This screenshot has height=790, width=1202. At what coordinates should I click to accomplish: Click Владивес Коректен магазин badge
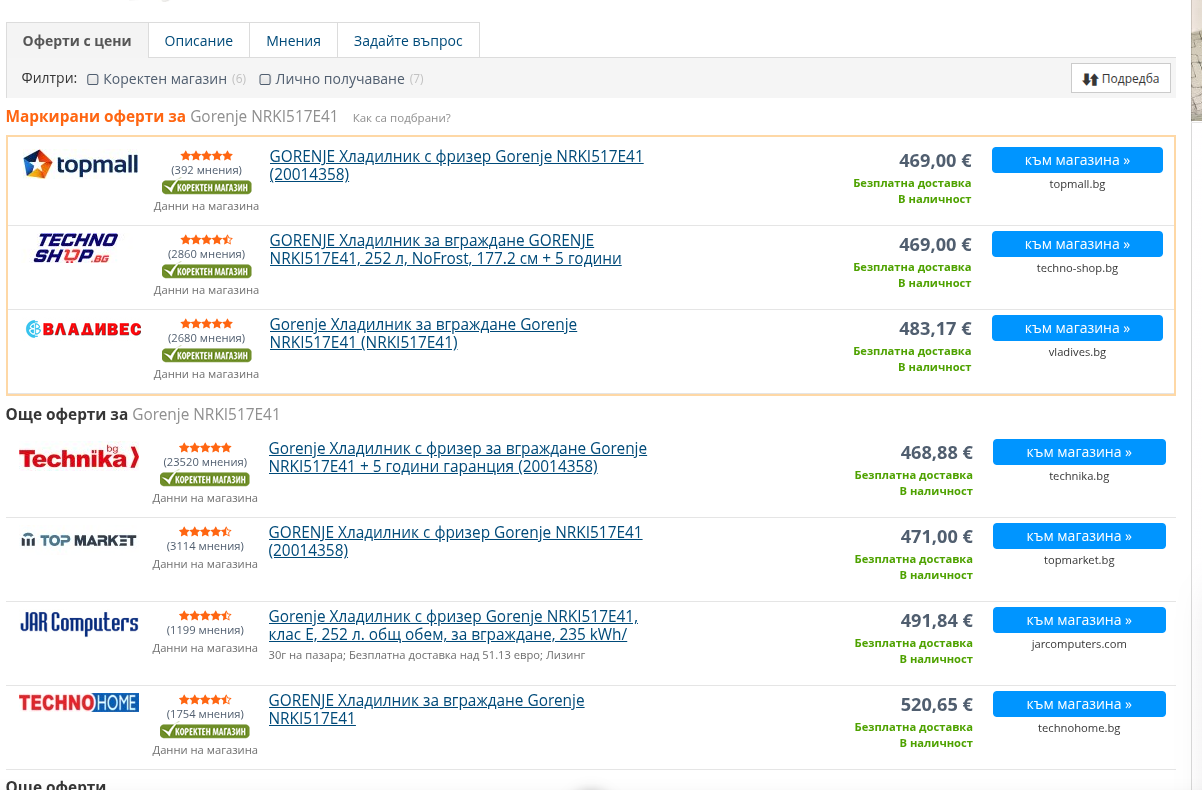coord(206,355)
